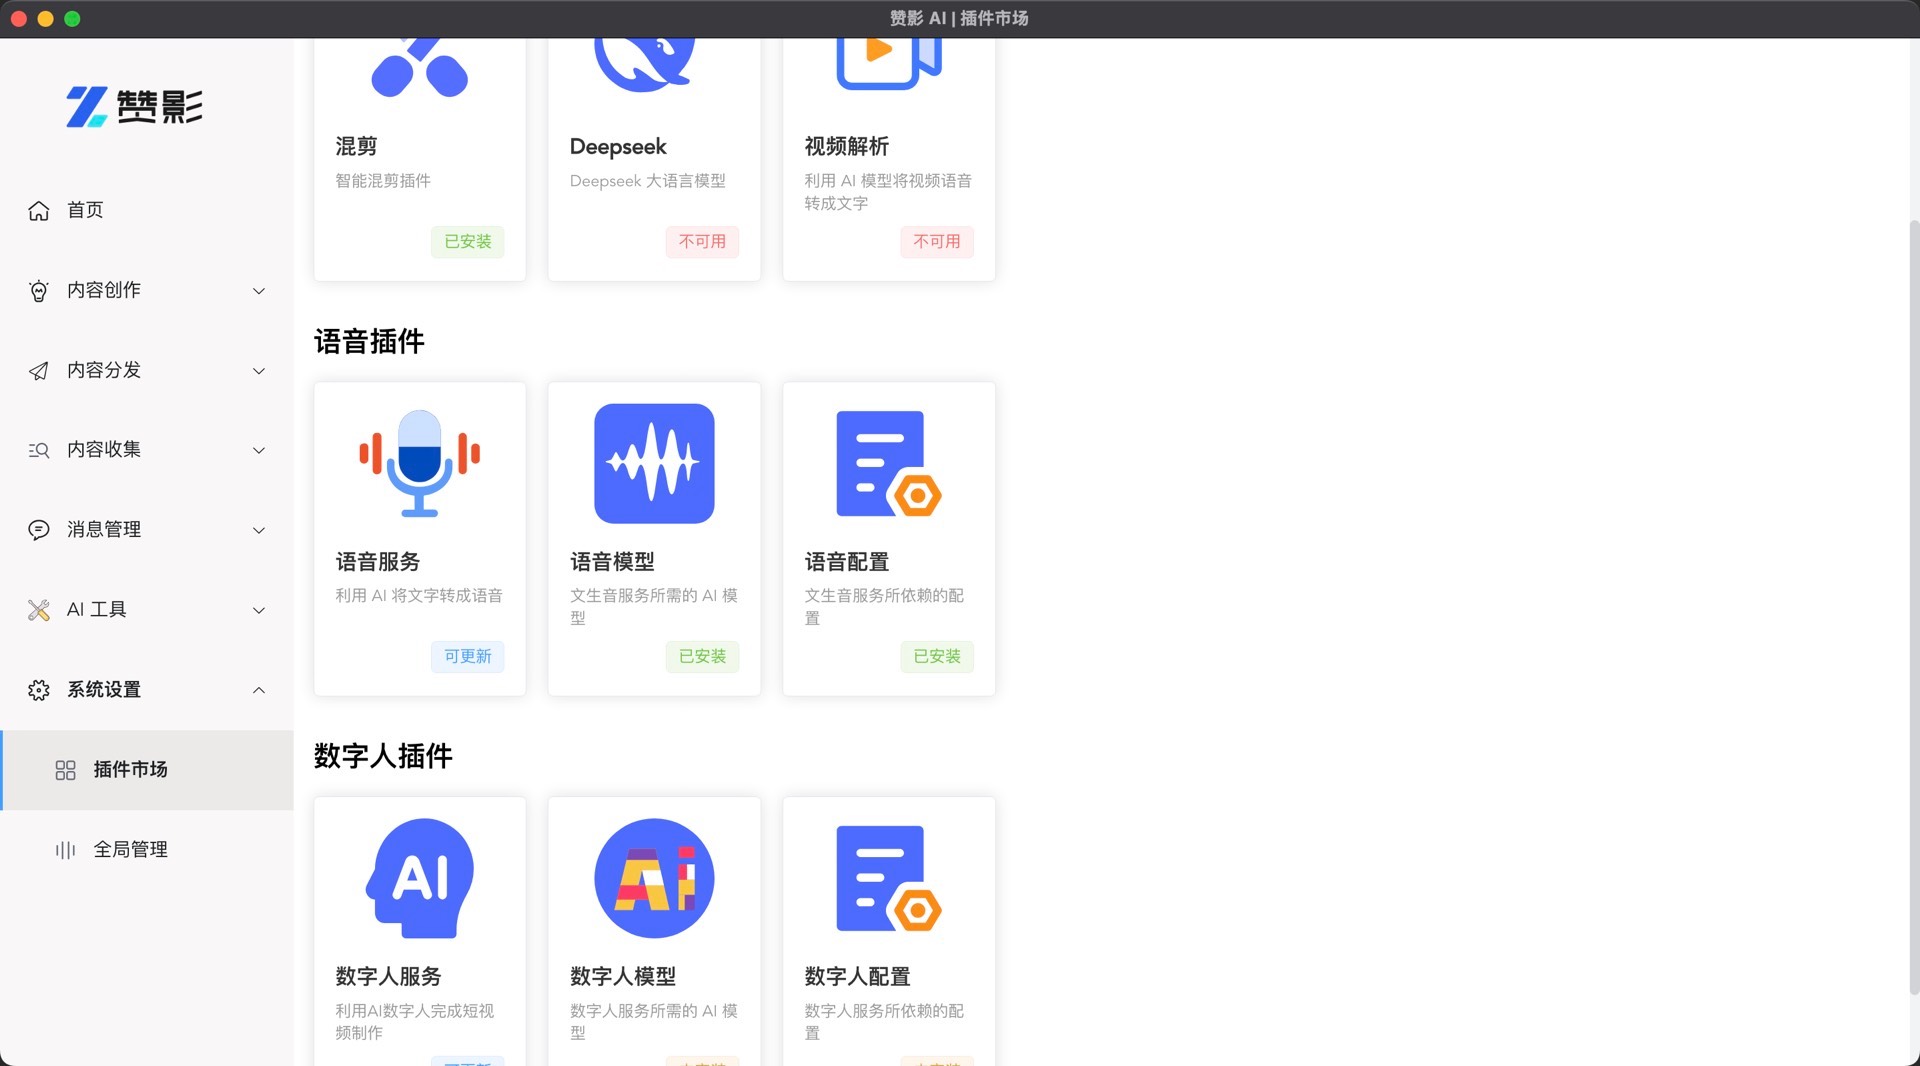Open the AI 工具 menu label
Screen dimensions: 1920x1066
pos(97,610)
